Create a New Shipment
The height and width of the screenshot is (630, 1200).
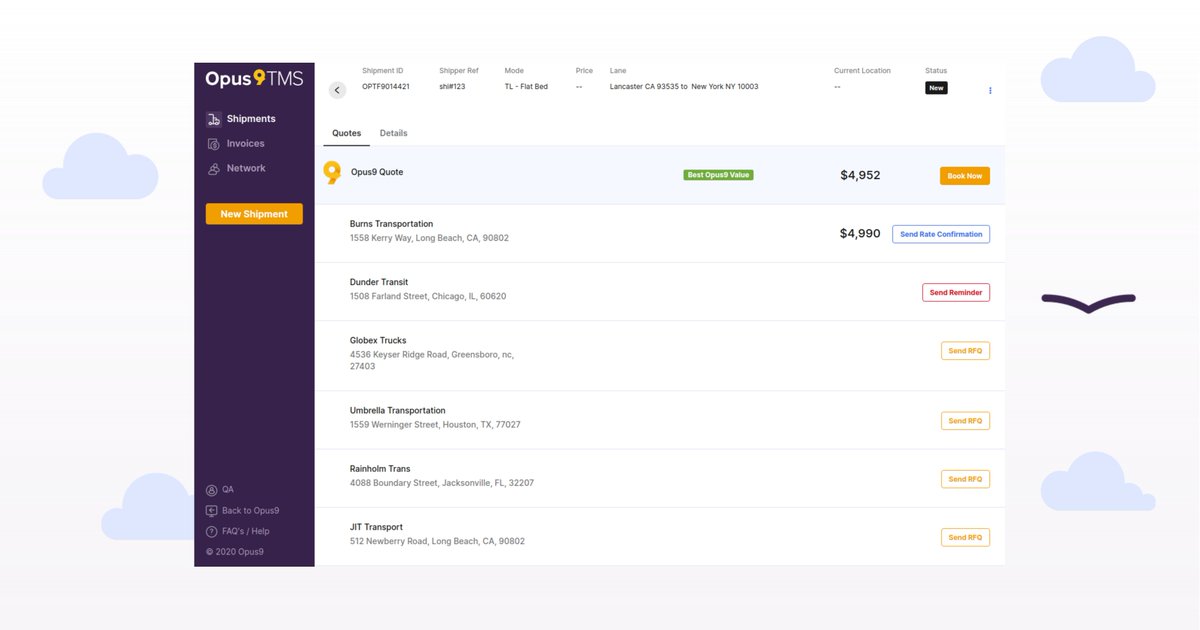[x=254, y=214]
